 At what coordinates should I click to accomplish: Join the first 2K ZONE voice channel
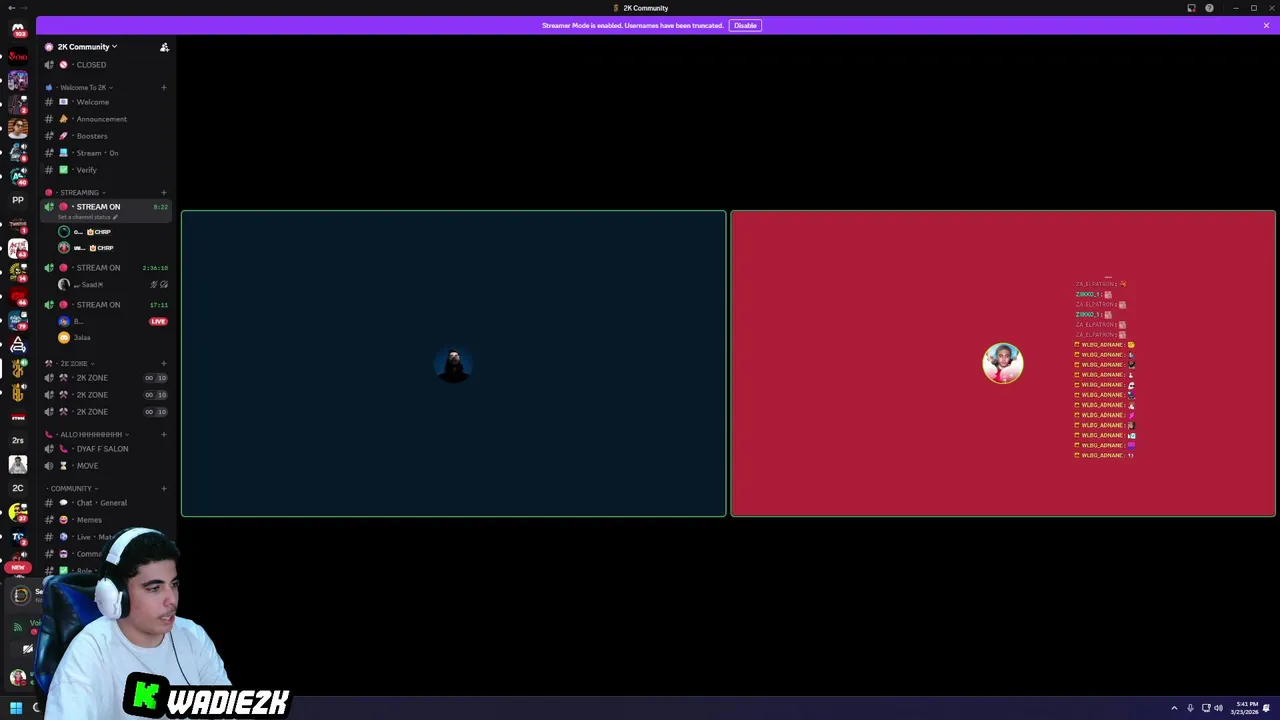(x=105, y=378)
